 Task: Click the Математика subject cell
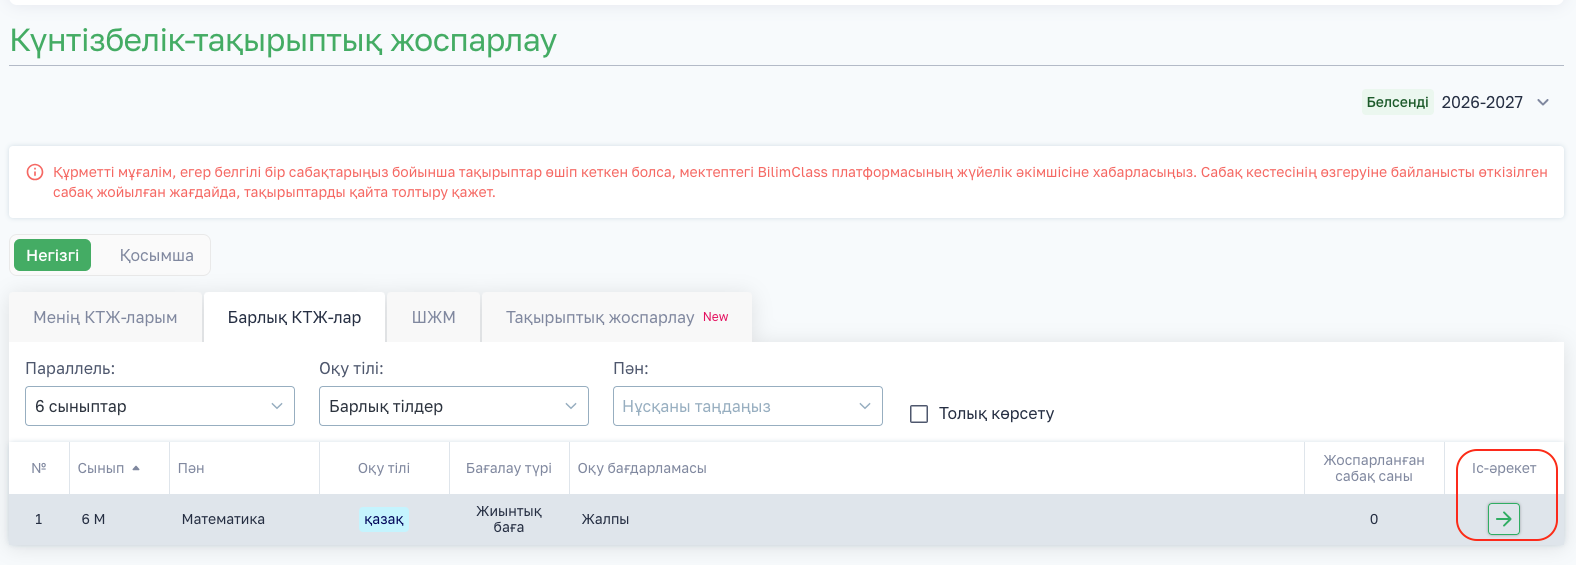[x=223, y=519]
